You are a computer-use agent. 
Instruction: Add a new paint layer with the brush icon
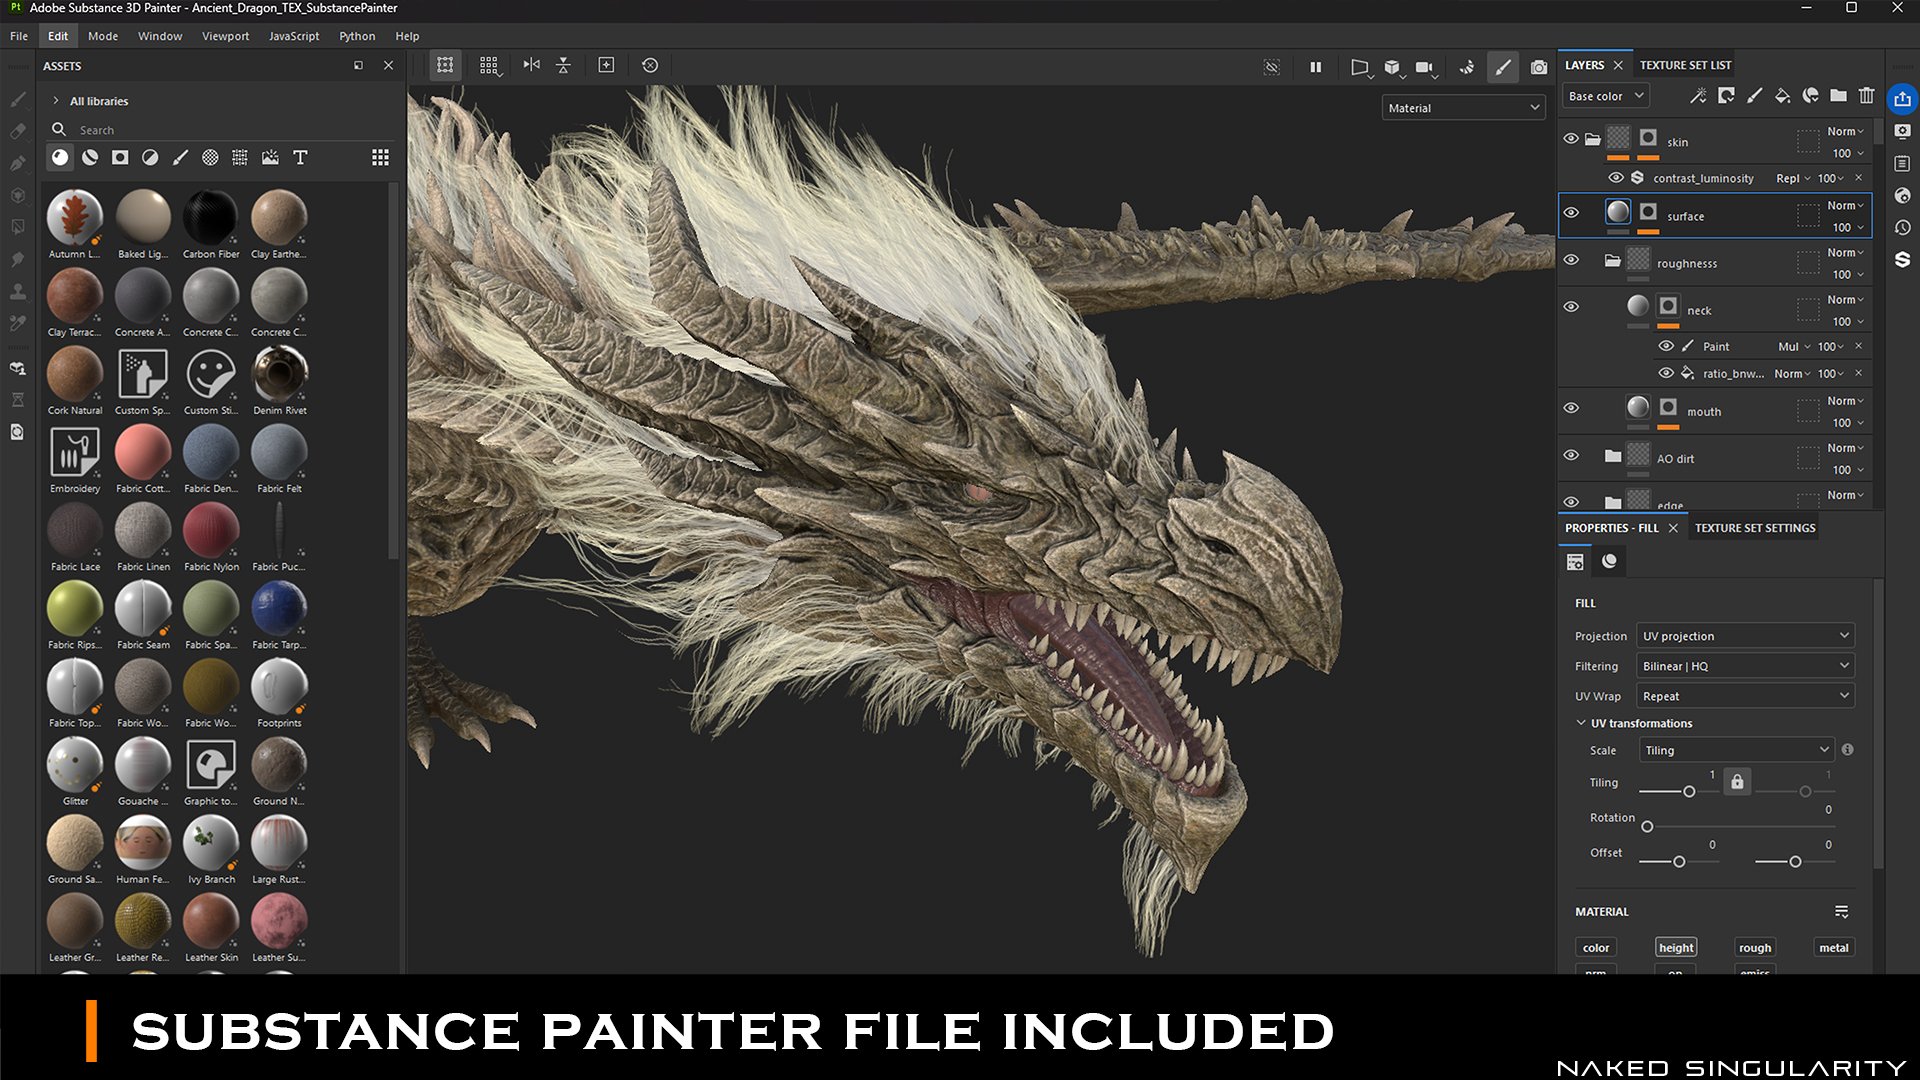click(x=1754, y=95)
